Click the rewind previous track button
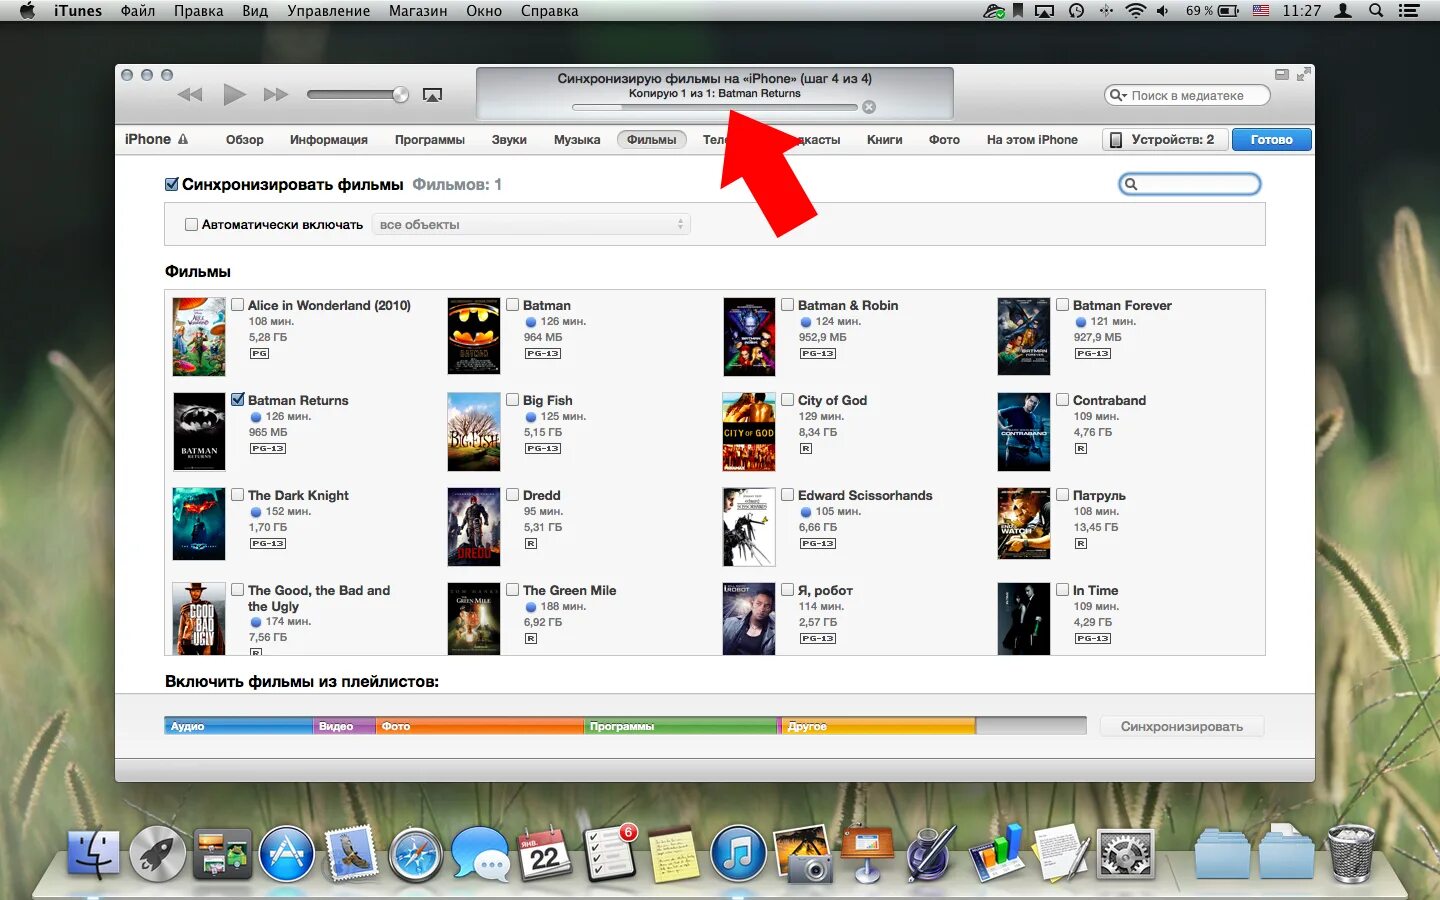1440x900 pixels. pyautogui.click(x=190, y=95)
